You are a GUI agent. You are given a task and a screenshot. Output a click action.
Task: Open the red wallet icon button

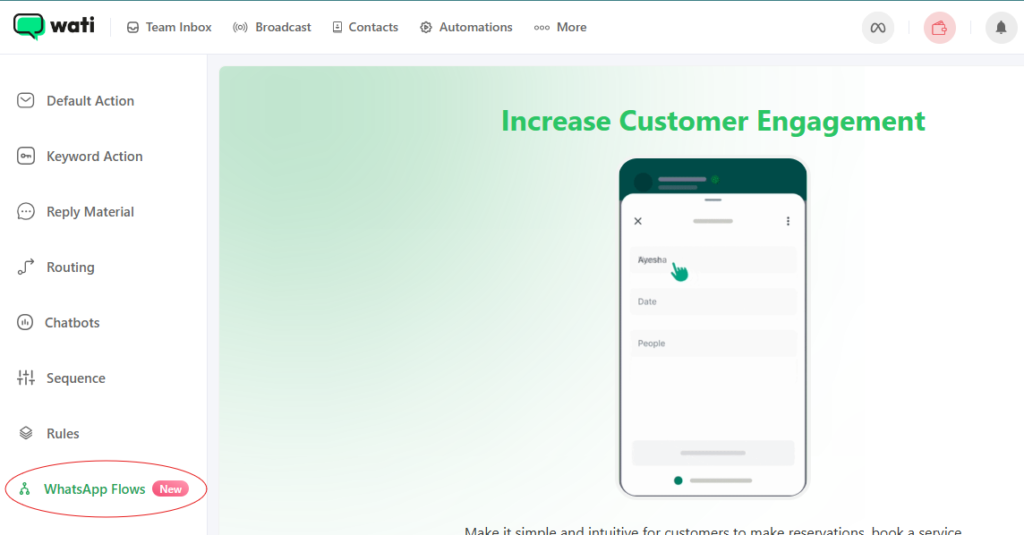tap(939, 28)
